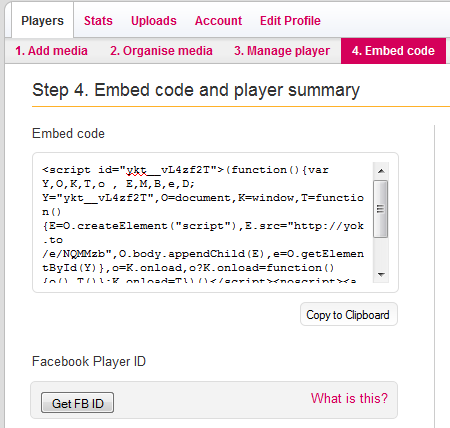This screenshot has width=450, height=428.
Task: Click the Get FB ID button
Action: 77,403
